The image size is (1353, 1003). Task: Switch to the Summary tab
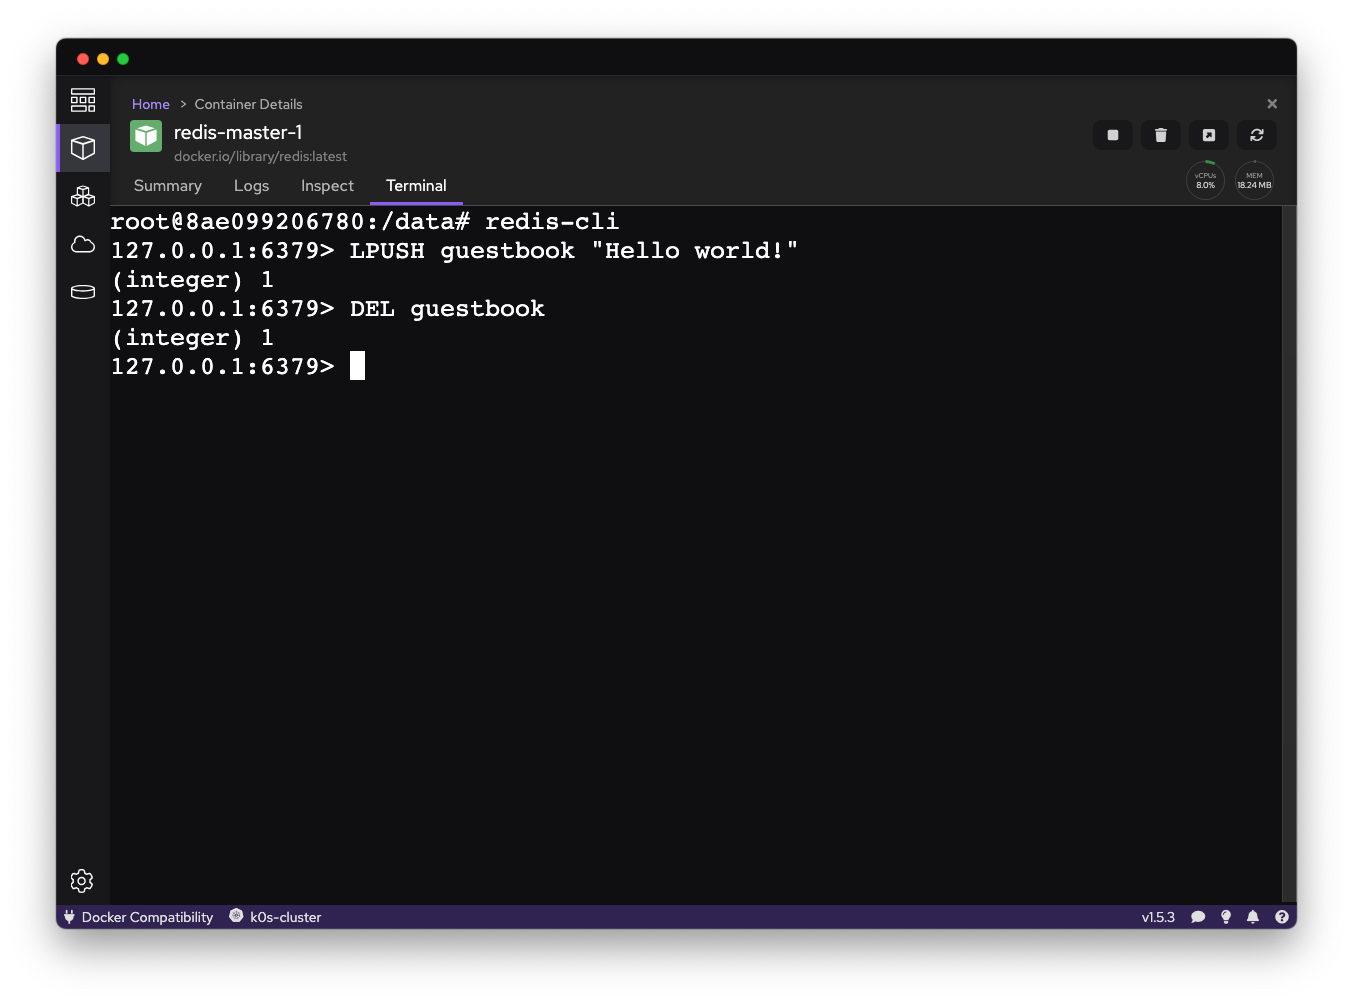click(x=168, y=186)
